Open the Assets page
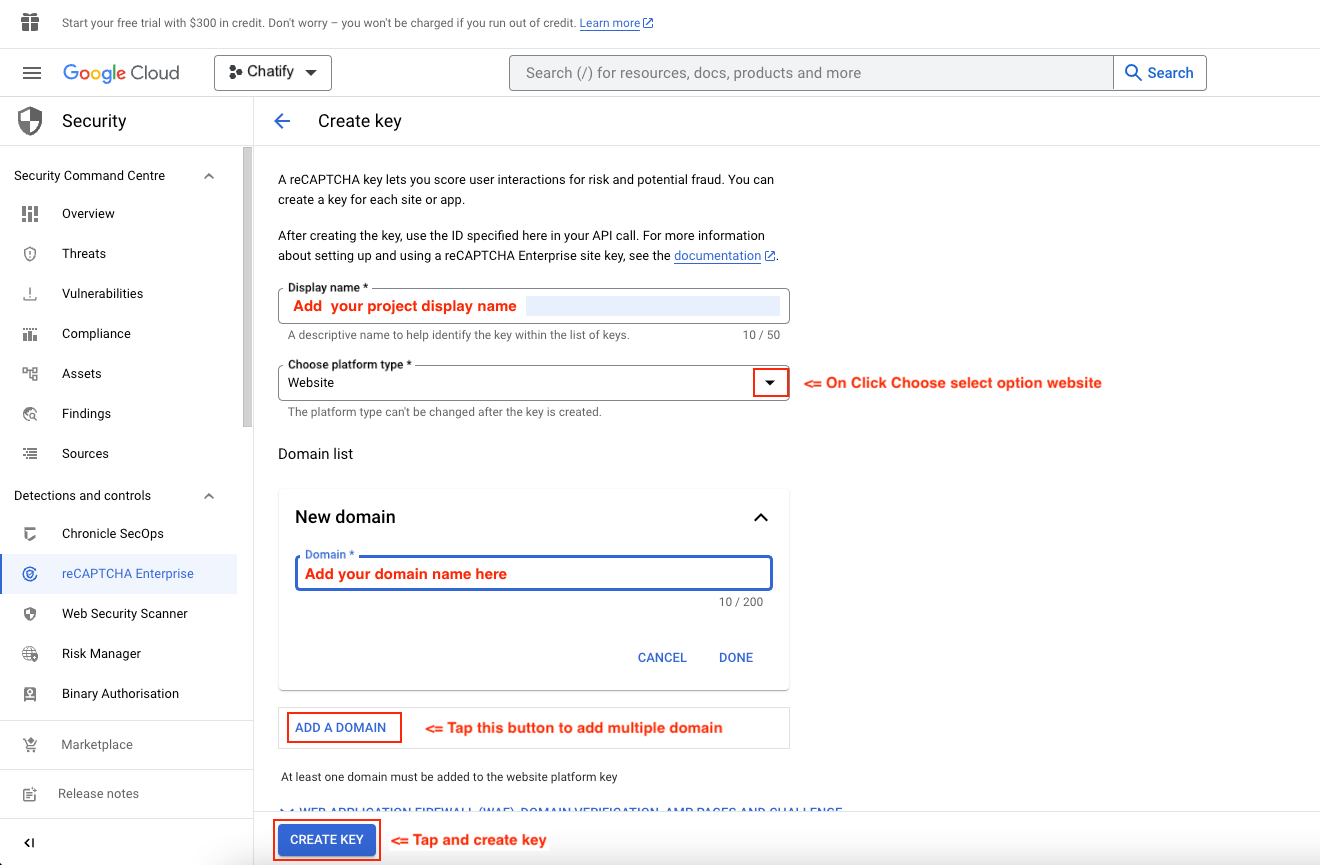1320x865 pixels. [80, 373]
